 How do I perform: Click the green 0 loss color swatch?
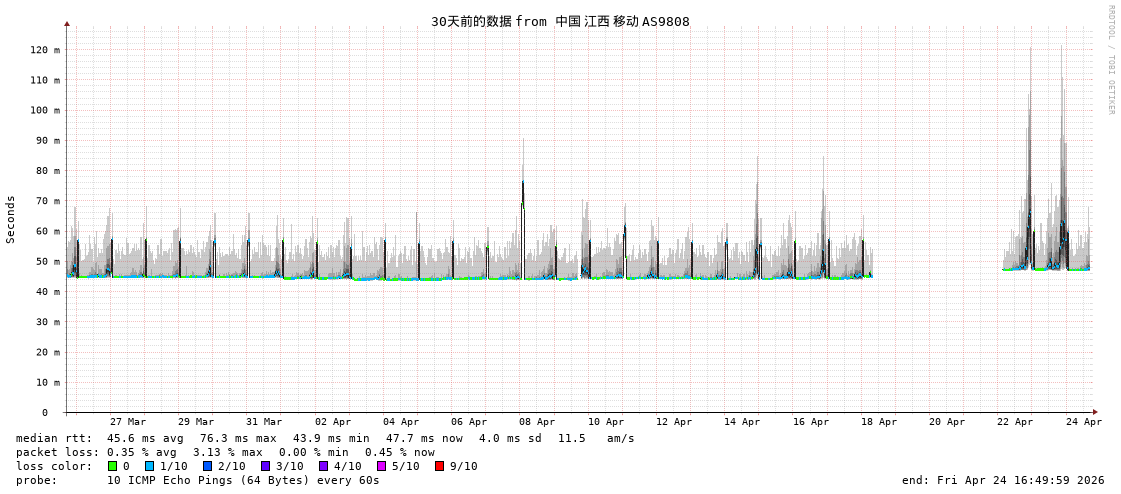[113, 466]
